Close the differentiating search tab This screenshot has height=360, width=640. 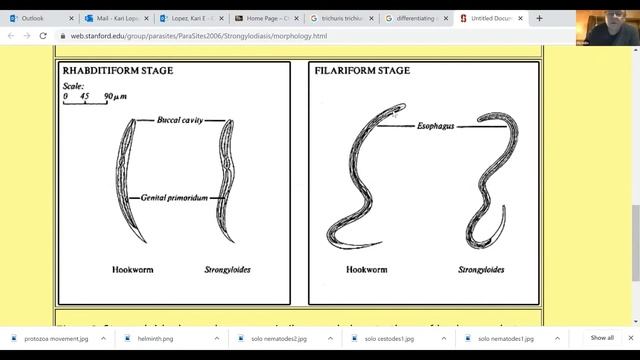coord(446,18)
